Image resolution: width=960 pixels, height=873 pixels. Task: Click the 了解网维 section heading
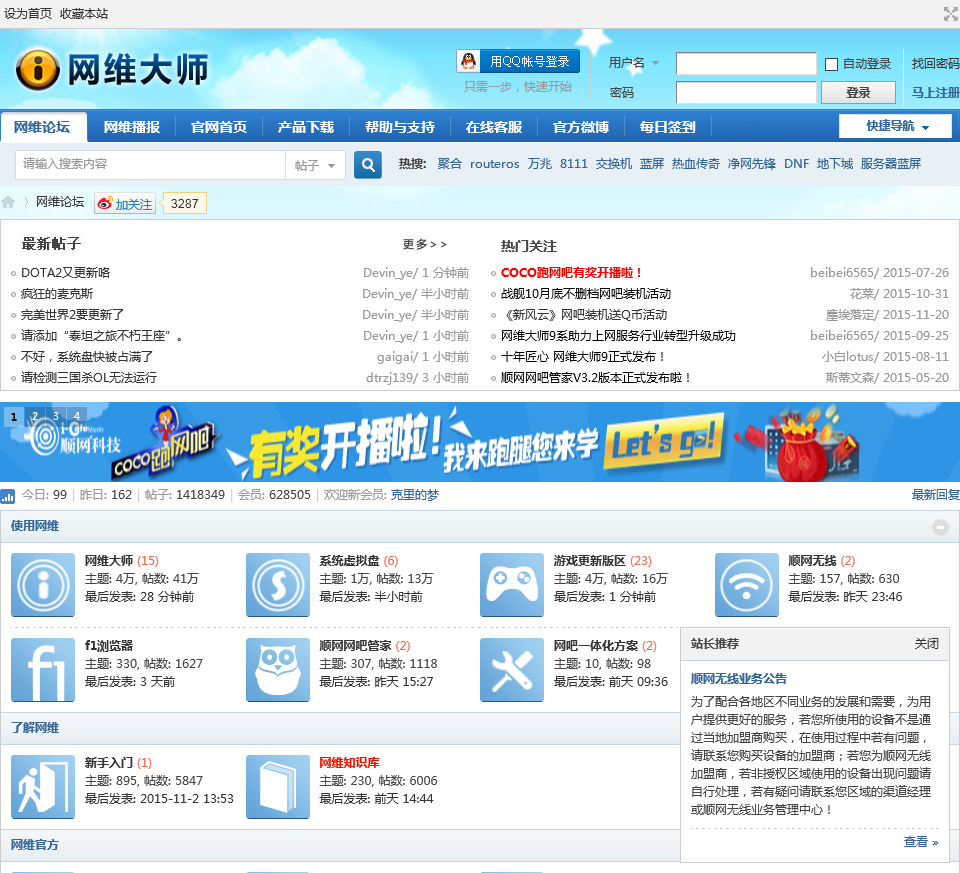(x=35, y=728)
